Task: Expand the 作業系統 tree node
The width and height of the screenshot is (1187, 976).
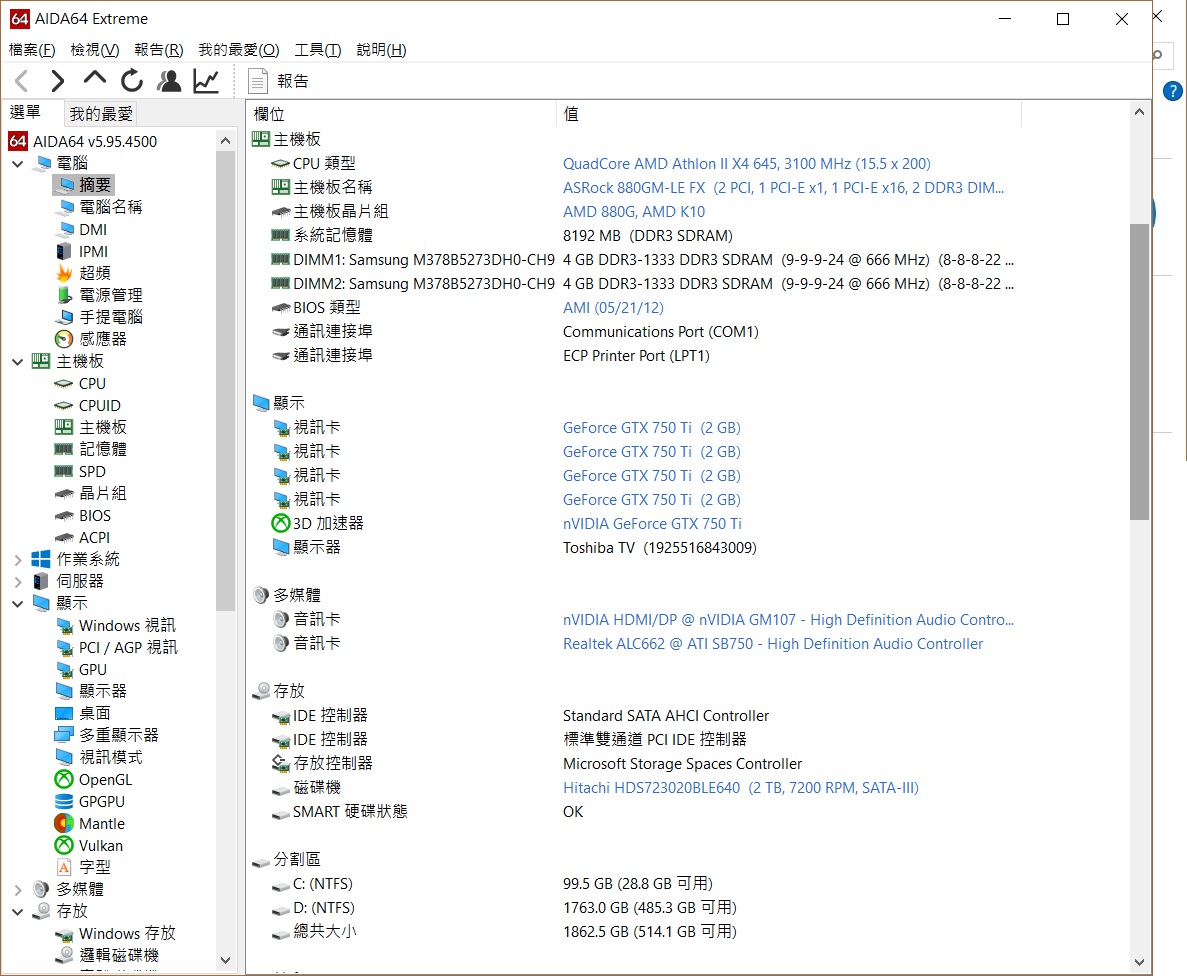Action: coord(17,560)
